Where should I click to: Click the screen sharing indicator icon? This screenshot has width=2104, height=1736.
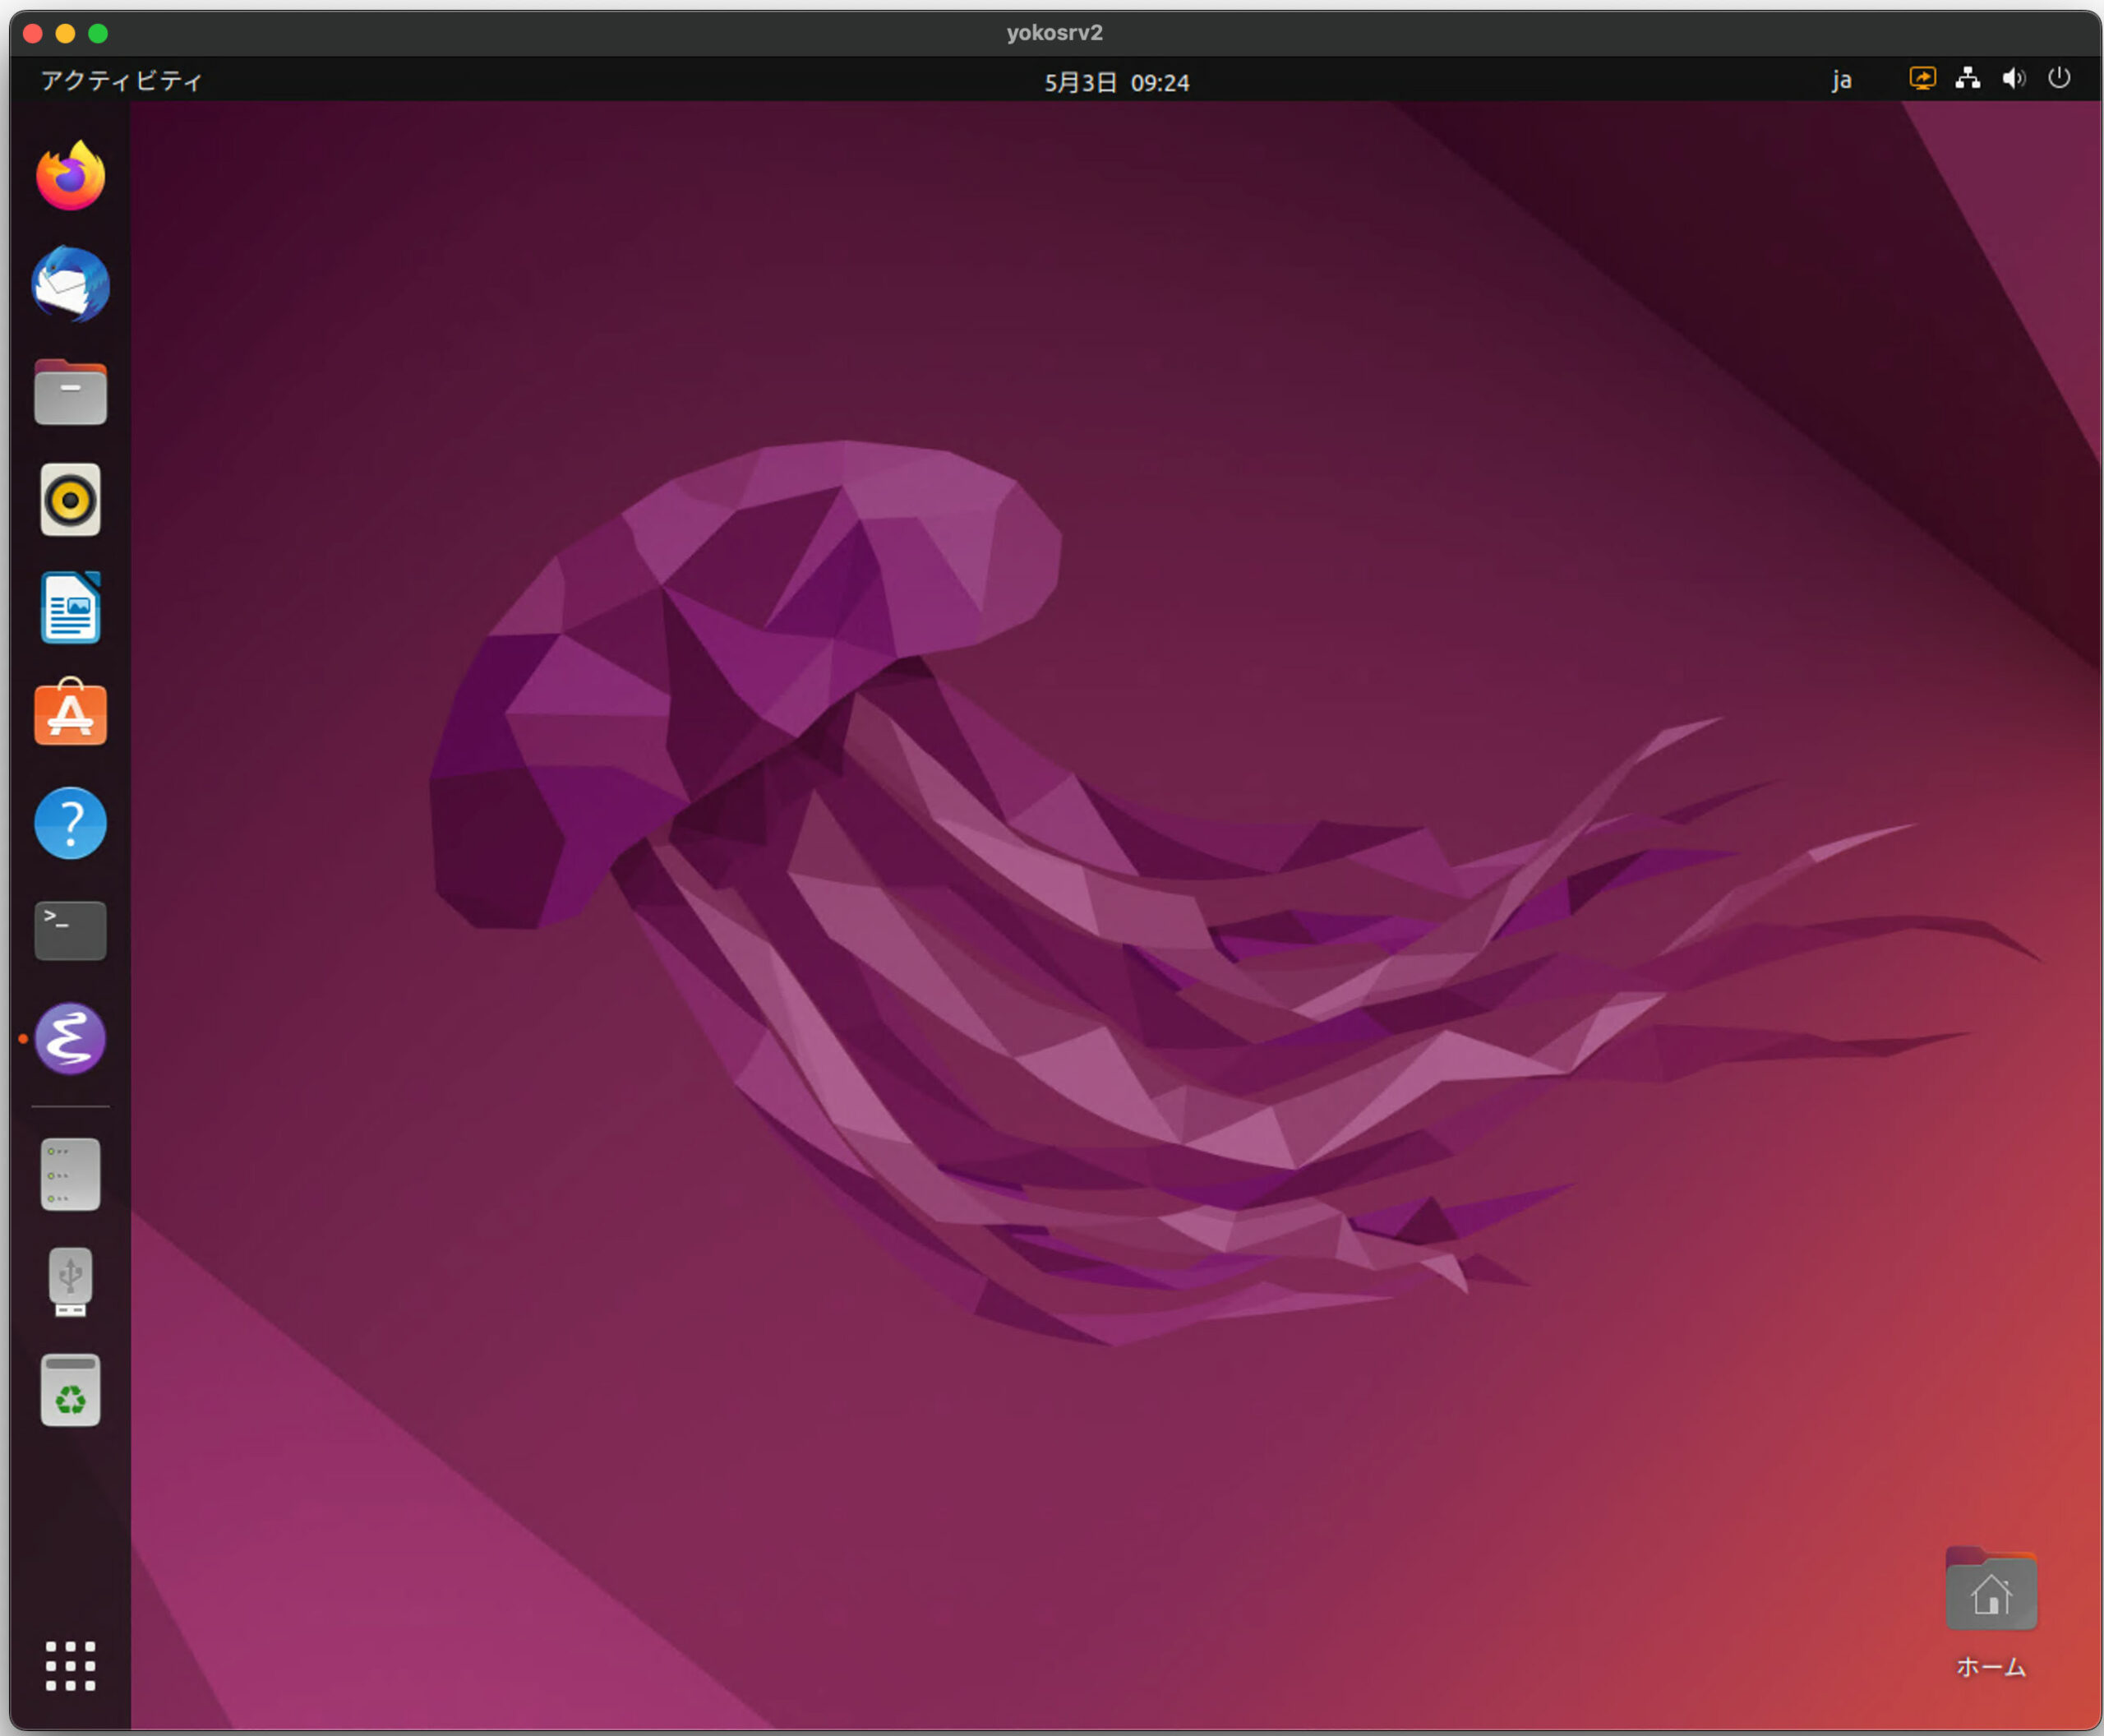coord(1922,79)
